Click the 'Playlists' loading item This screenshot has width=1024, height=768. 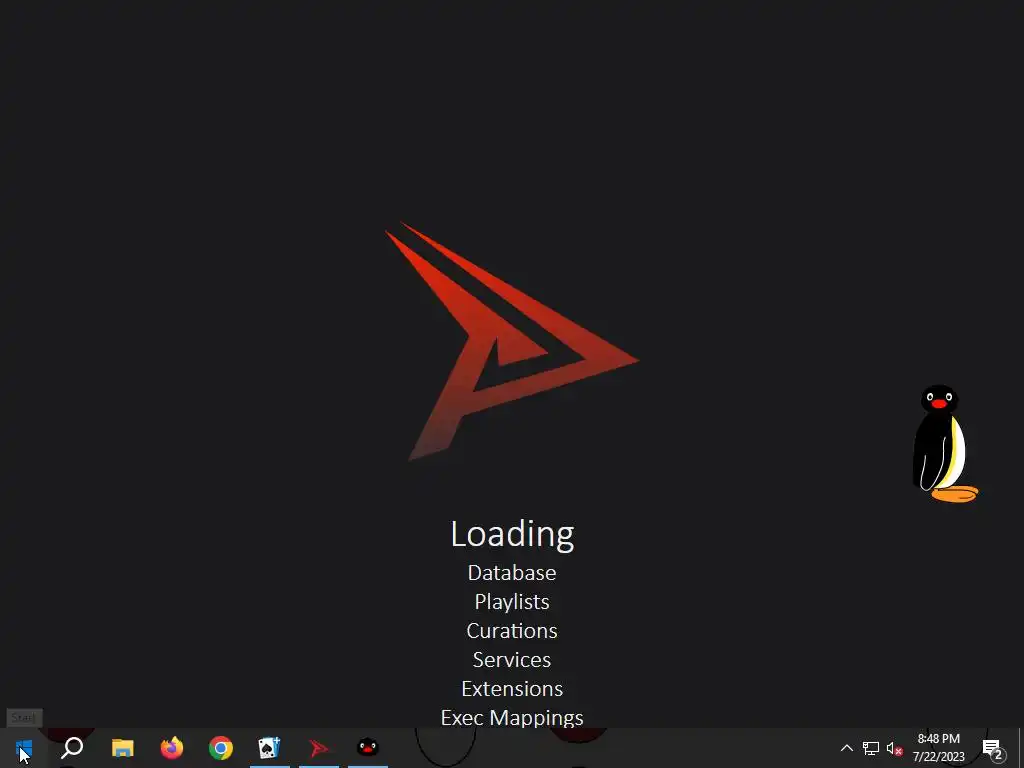[512, 602]
